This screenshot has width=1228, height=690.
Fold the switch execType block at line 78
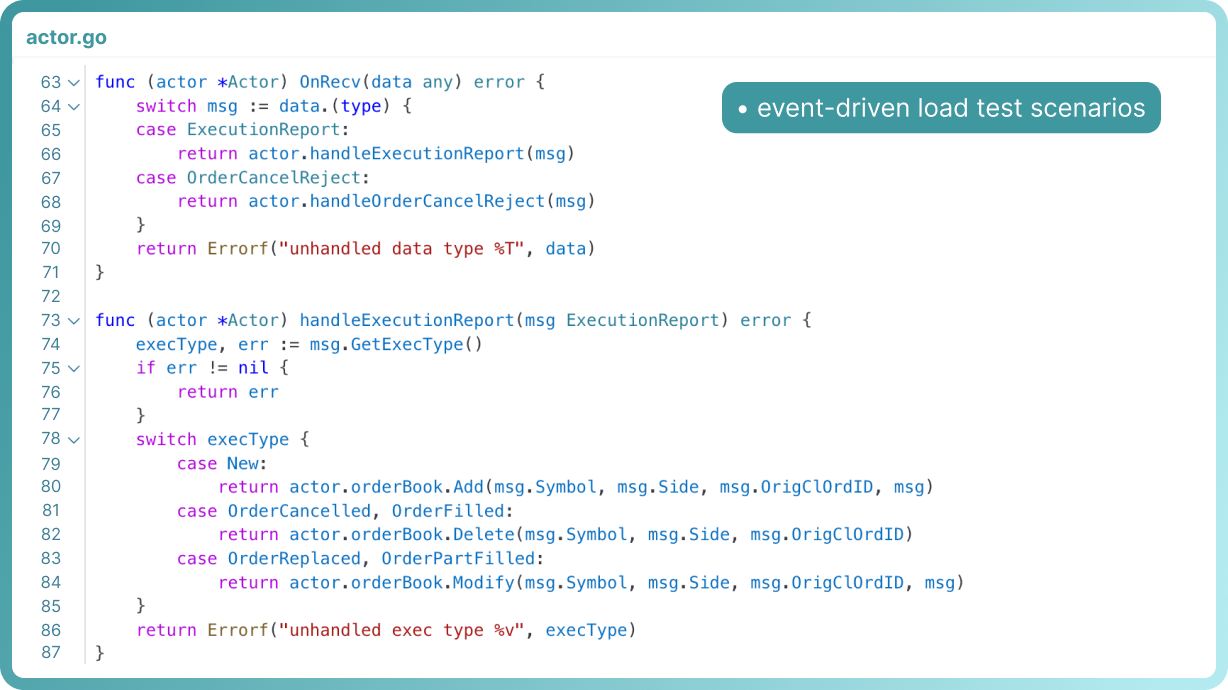pos(74,440)
